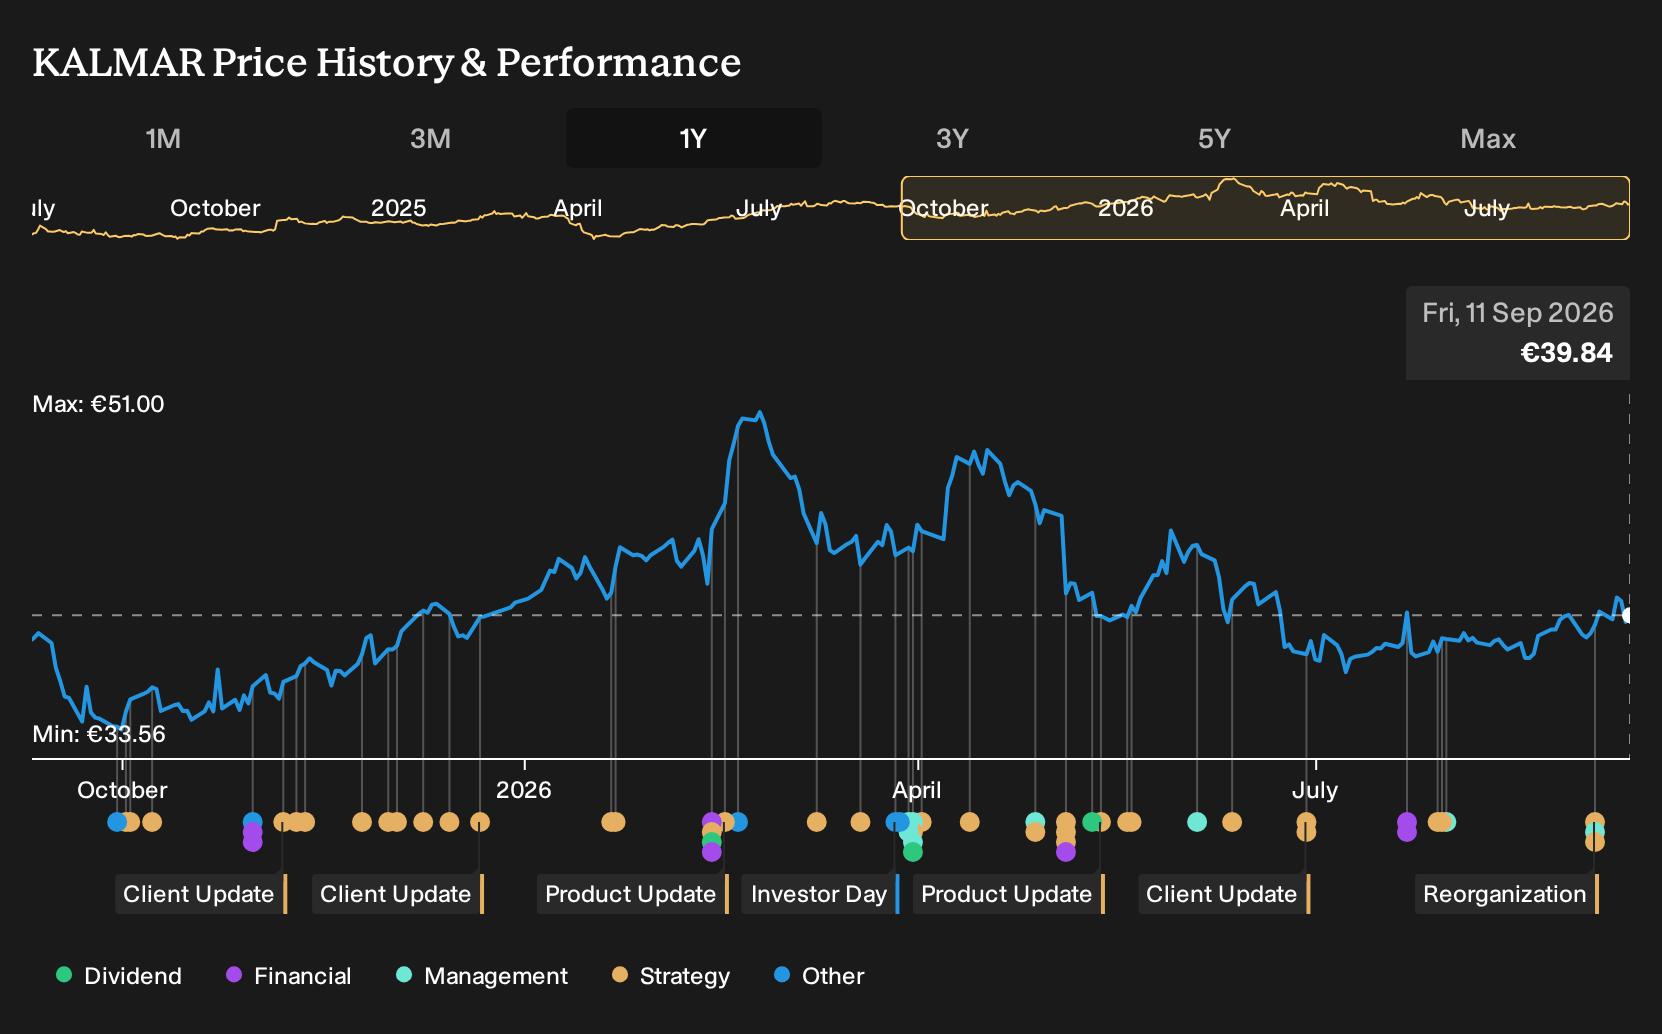Click the highlighted range window in the overview navigator
The height and width of the screenshot is (1034, 1662).
(1265, 208)
